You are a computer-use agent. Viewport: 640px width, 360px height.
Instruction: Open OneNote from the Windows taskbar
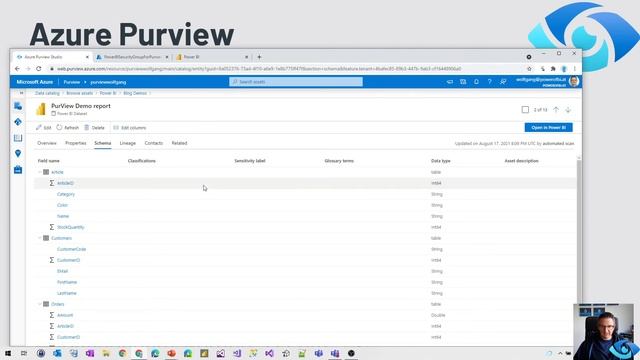coord(90,353)
